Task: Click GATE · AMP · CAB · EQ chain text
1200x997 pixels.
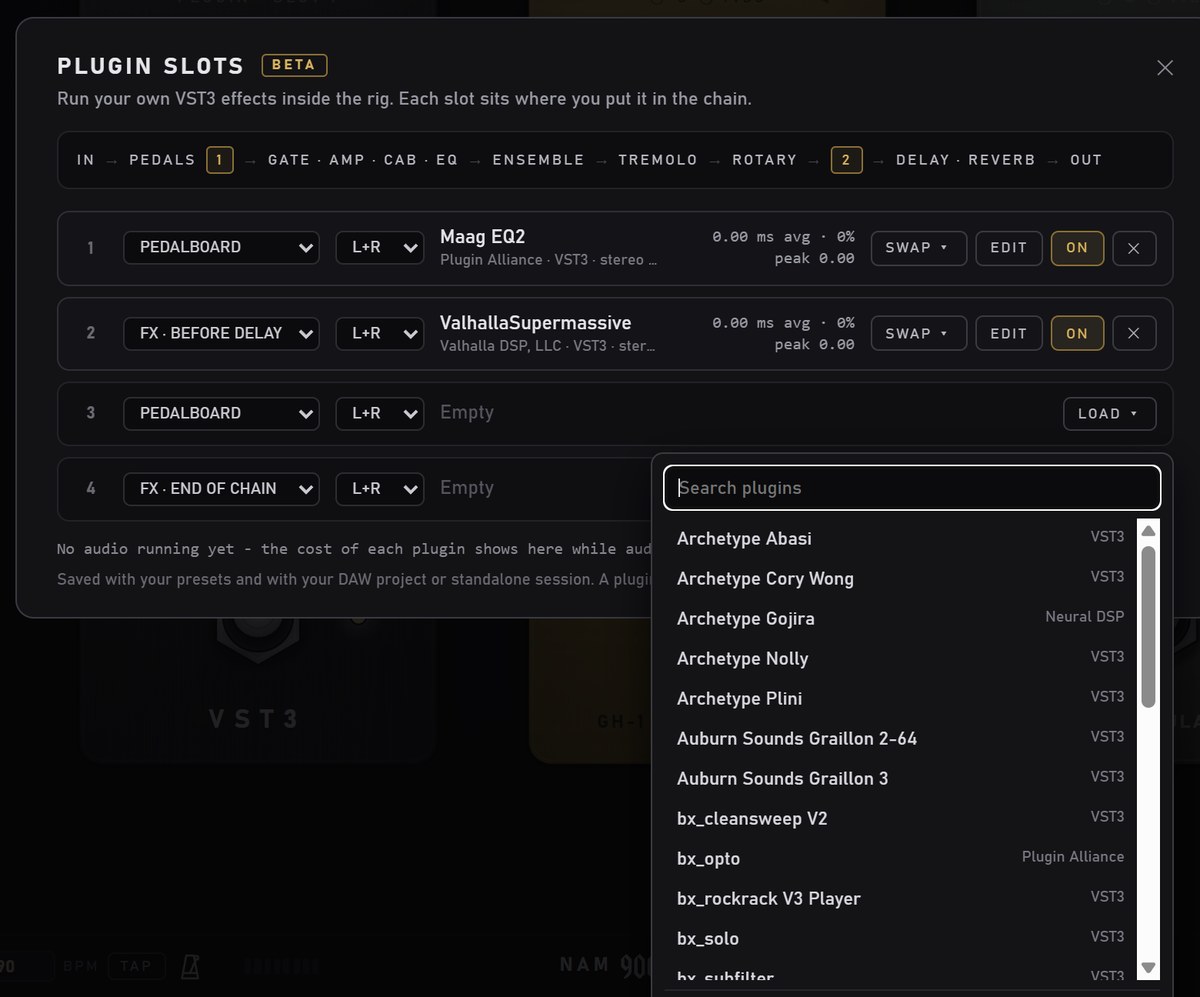Action: [x=362, y=160]
